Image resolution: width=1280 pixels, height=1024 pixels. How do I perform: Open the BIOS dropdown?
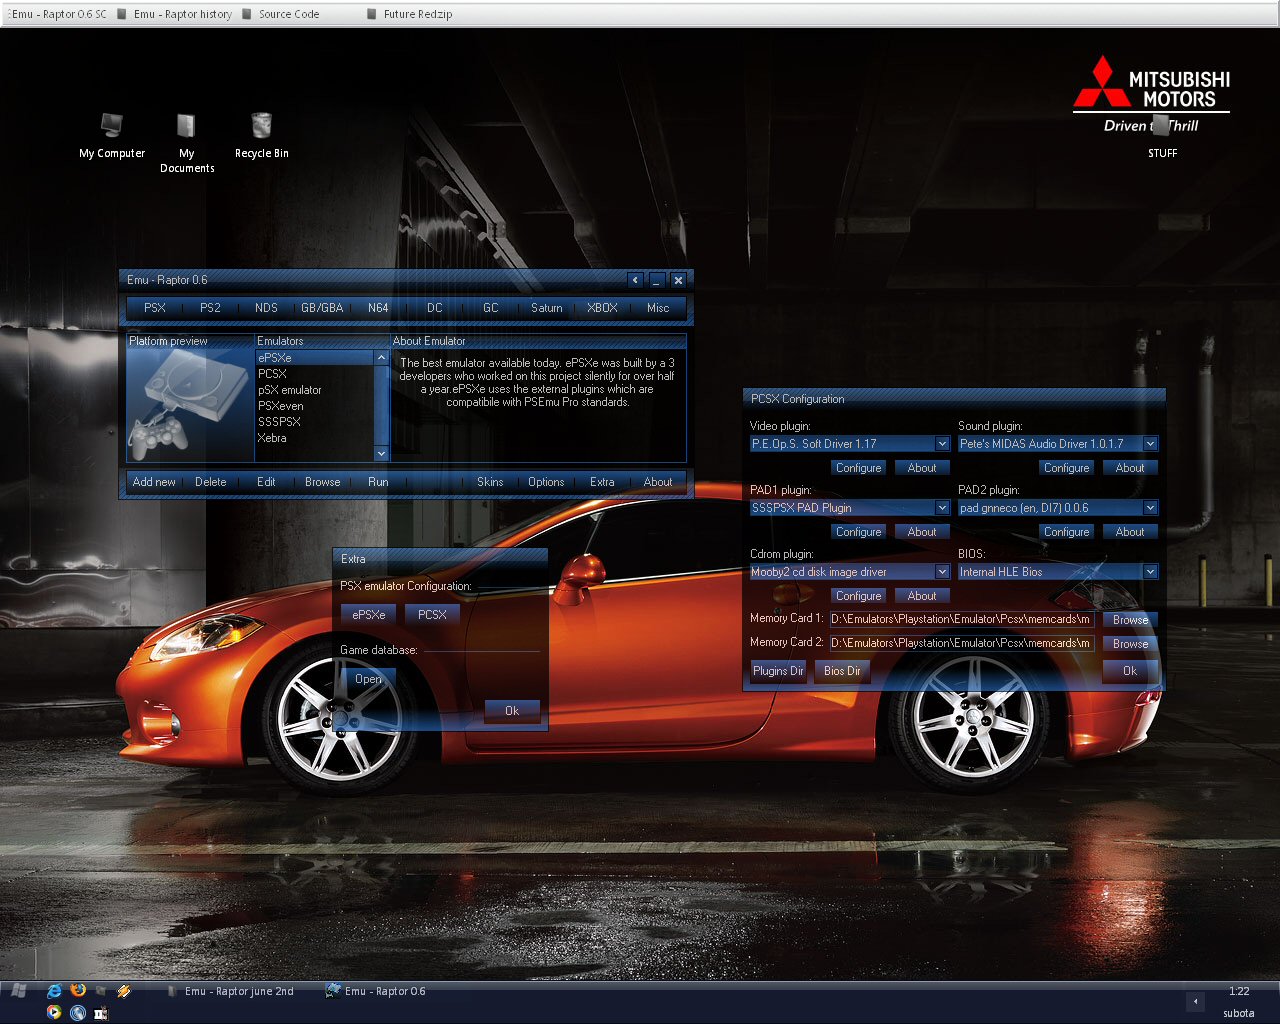[x=1150, y=572]
